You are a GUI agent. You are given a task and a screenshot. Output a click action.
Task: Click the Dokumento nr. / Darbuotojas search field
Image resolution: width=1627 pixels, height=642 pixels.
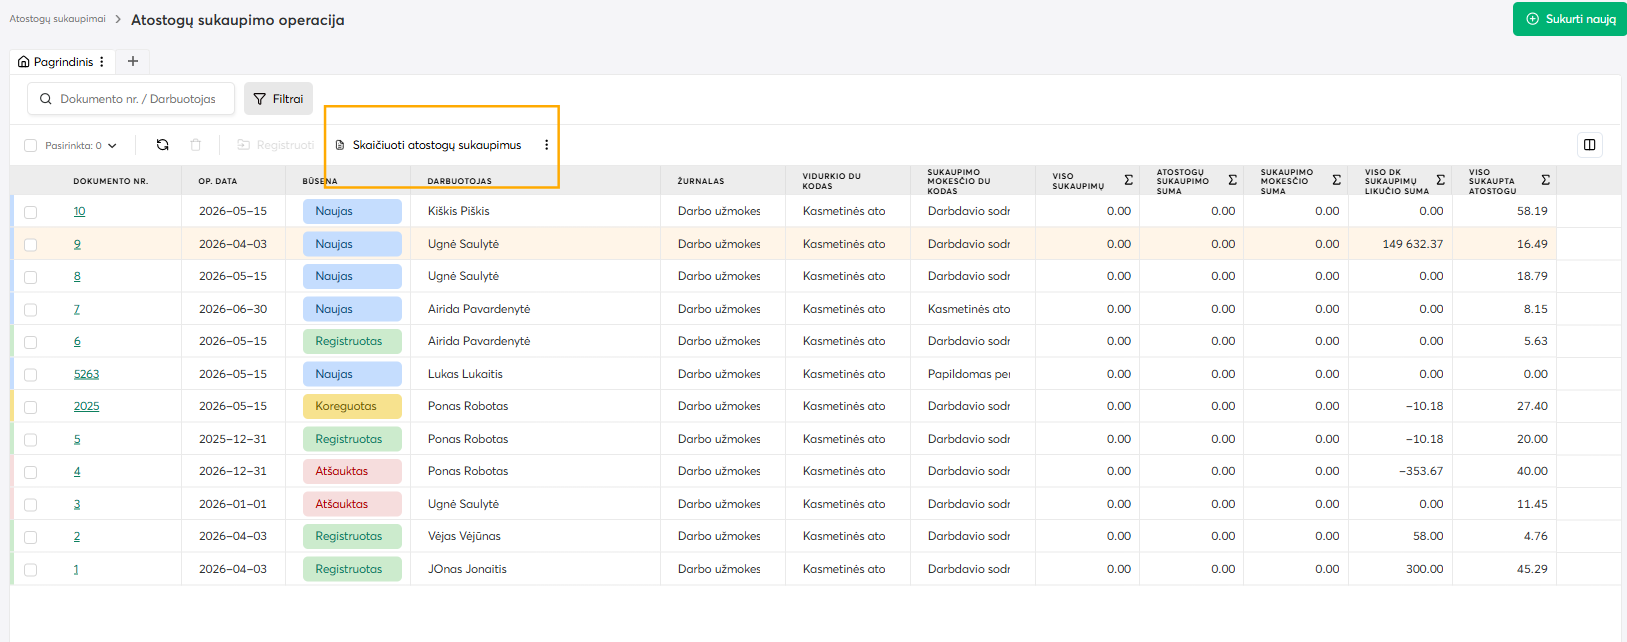pos(131,99)
